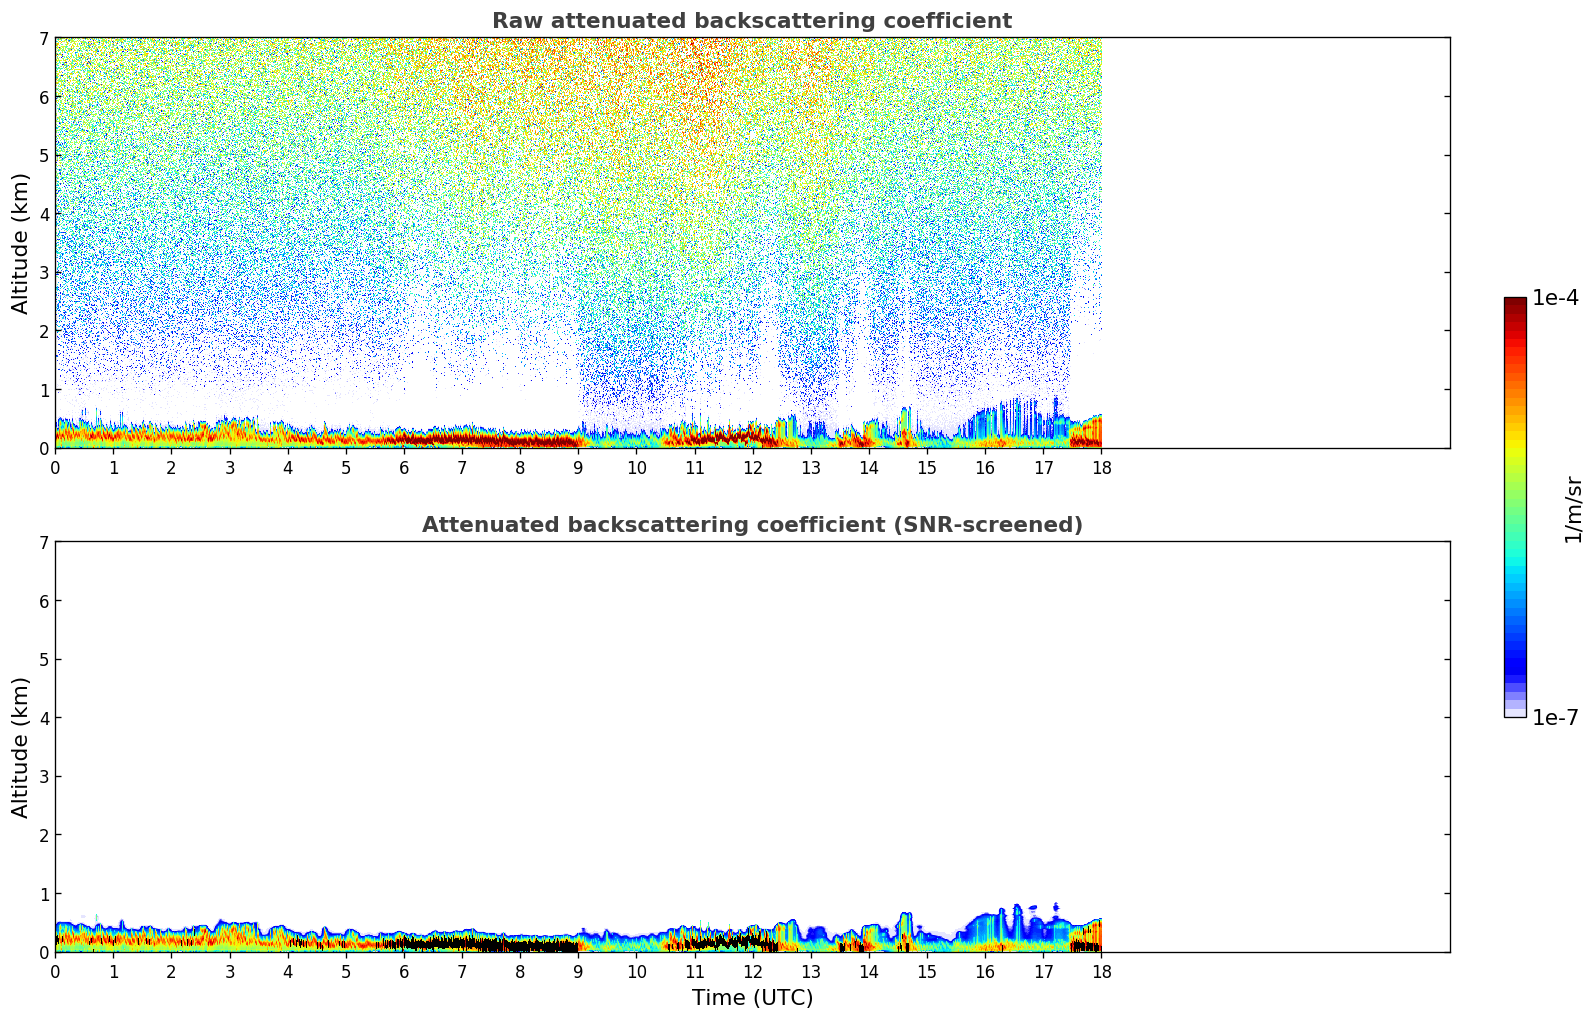1595x1020 pixels.
Task: Select the "1/m/sr" colorbar unit label
Action: [1573, 510]
